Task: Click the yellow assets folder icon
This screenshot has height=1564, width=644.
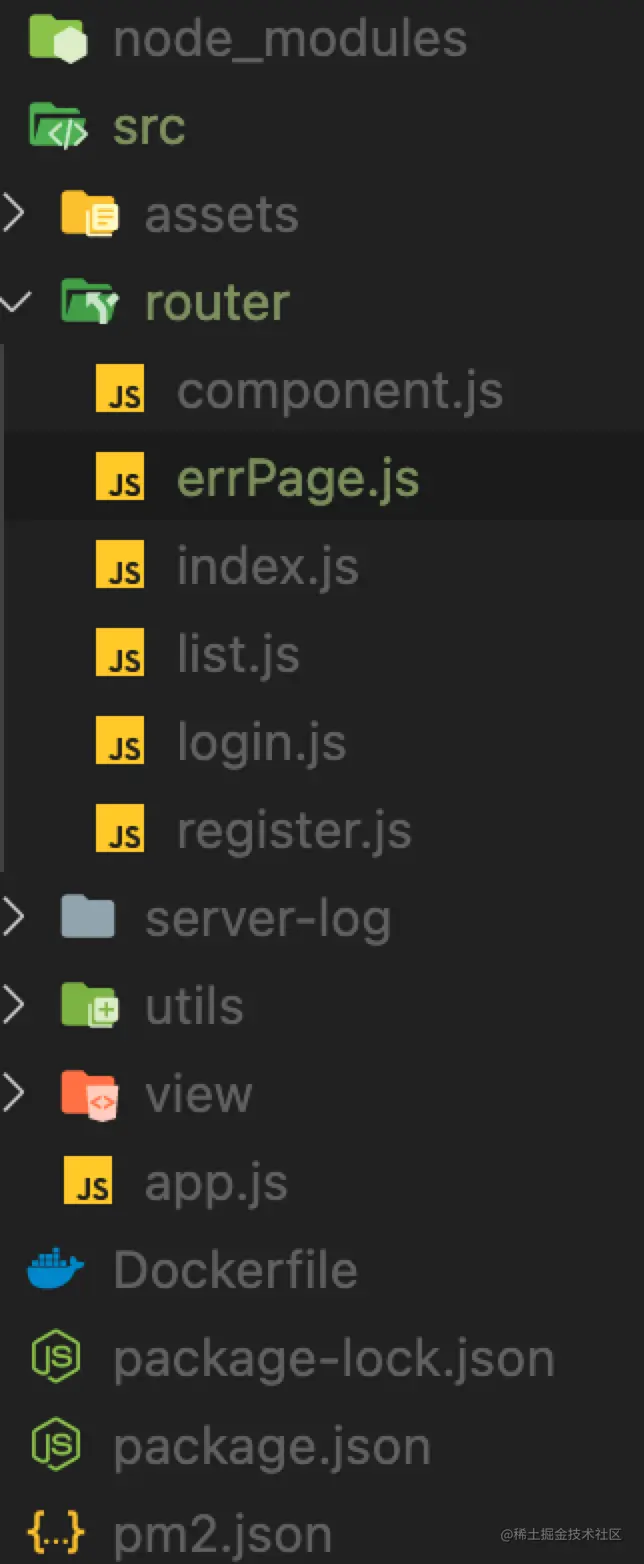Action: (89, 213)
